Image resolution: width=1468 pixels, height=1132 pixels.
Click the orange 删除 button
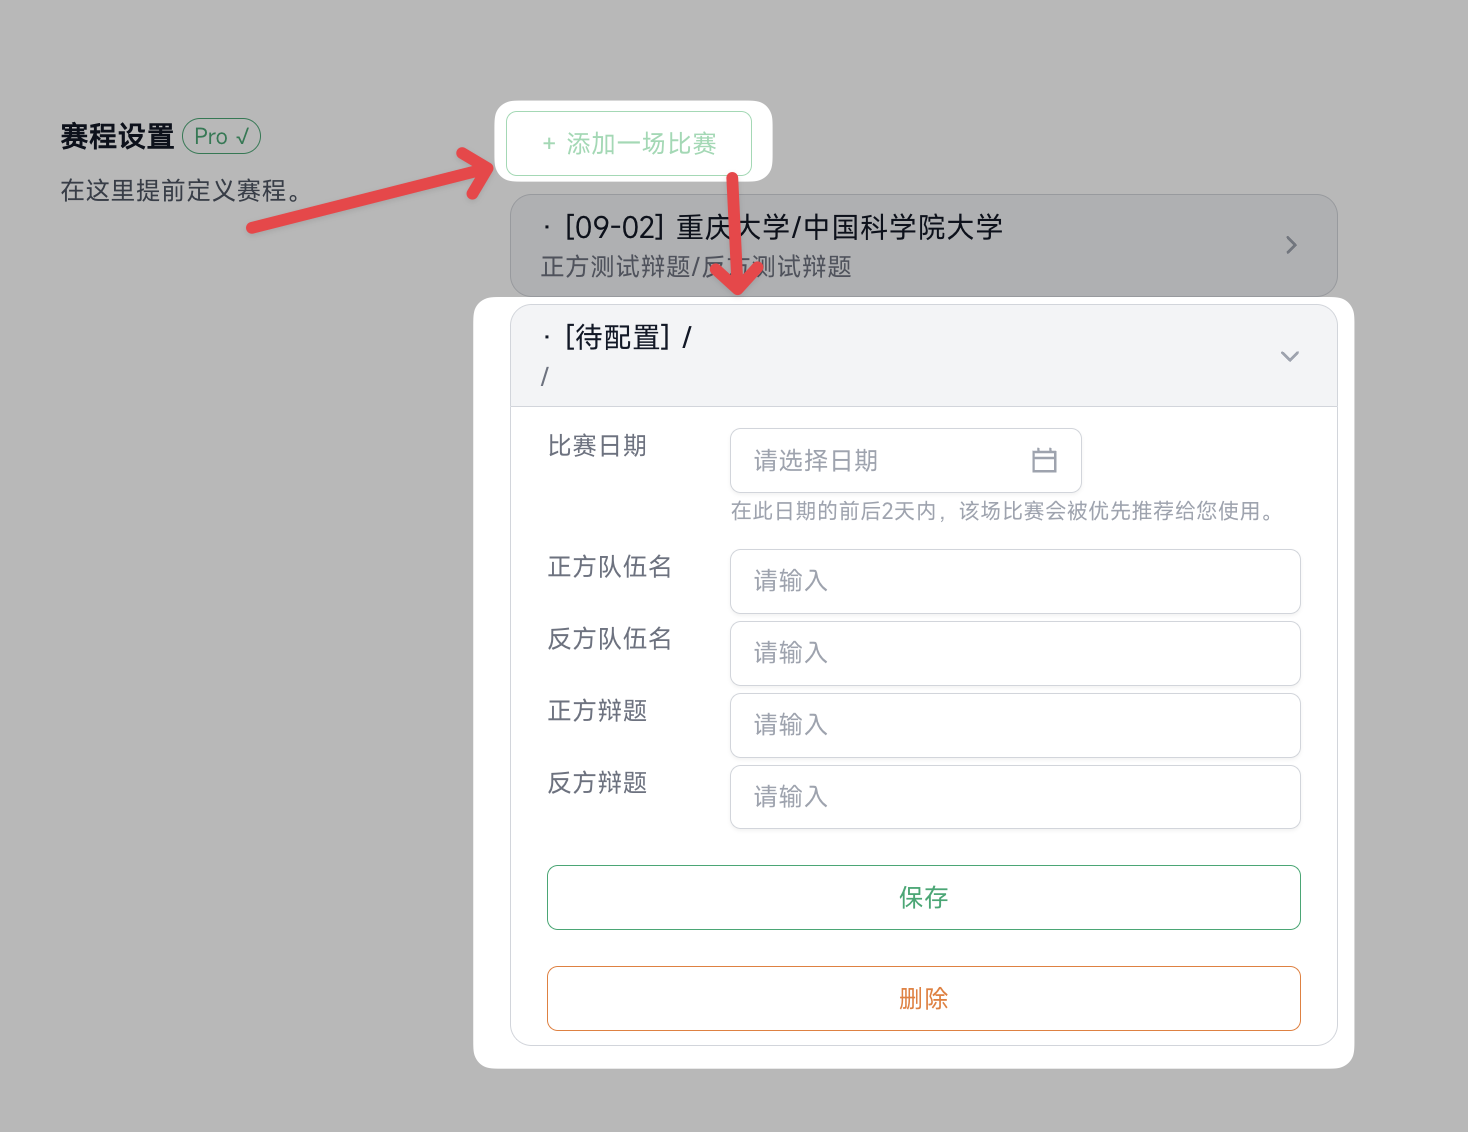click(923, 998)
